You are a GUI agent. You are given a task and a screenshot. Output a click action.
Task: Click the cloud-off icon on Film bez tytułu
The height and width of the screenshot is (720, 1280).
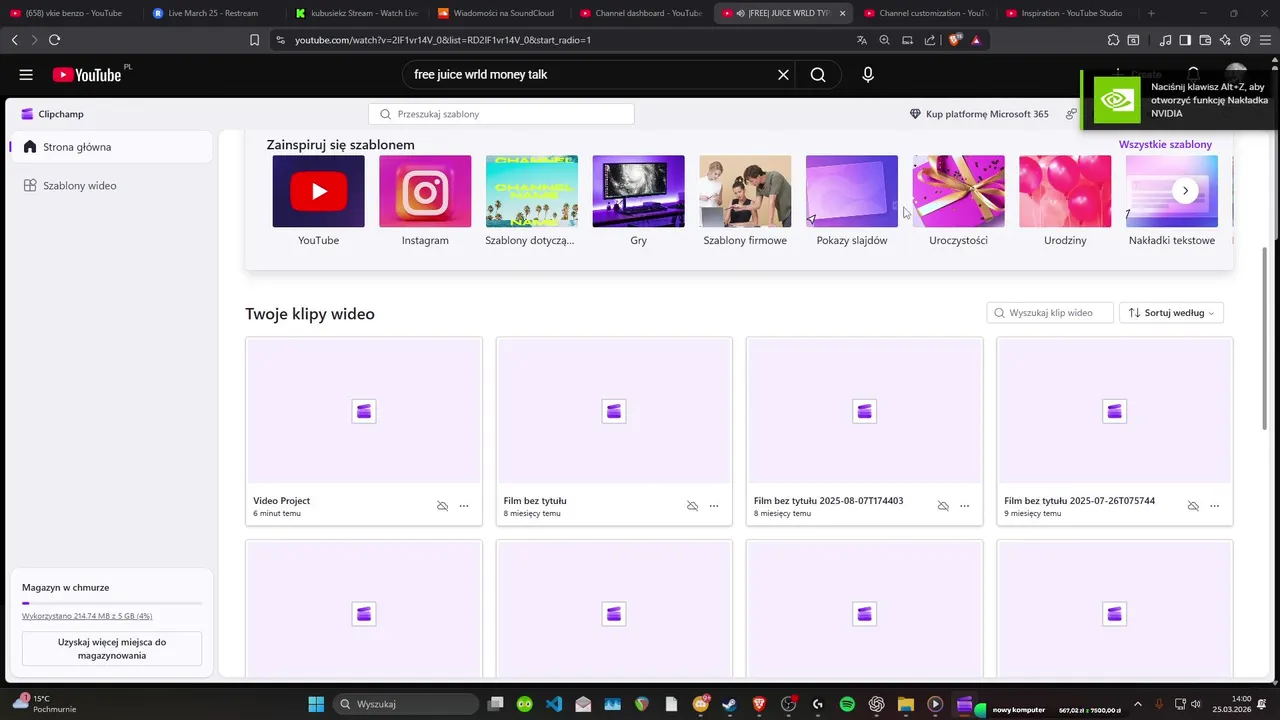(692, 506)
